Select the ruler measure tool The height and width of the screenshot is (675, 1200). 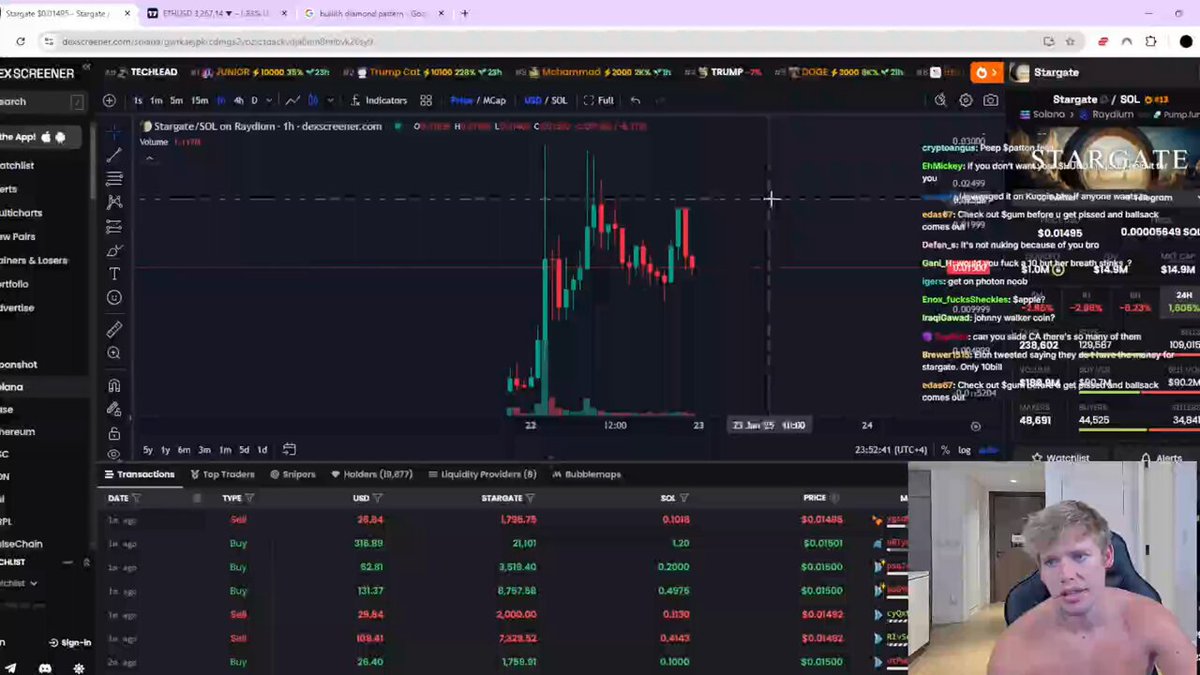[114, 329]
